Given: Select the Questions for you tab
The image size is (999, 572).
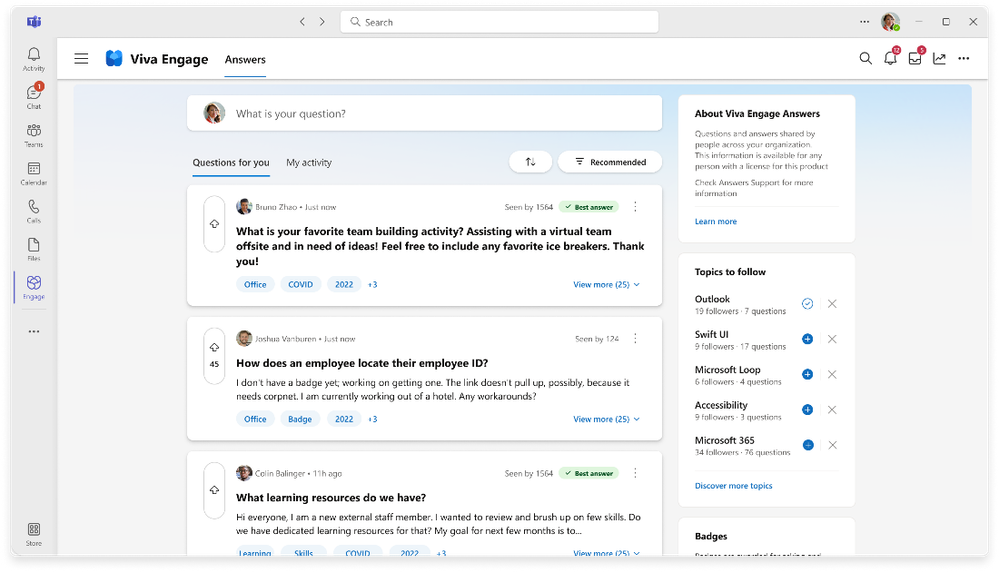Looking at the screenshot, I should pyautogui.click(x=231, y=162).
